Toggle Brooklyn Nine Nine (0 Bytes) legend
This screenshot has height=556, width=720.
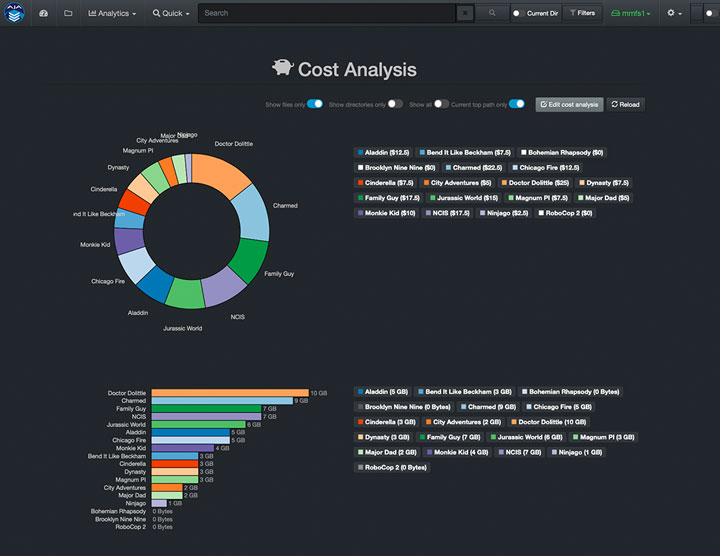404,407
